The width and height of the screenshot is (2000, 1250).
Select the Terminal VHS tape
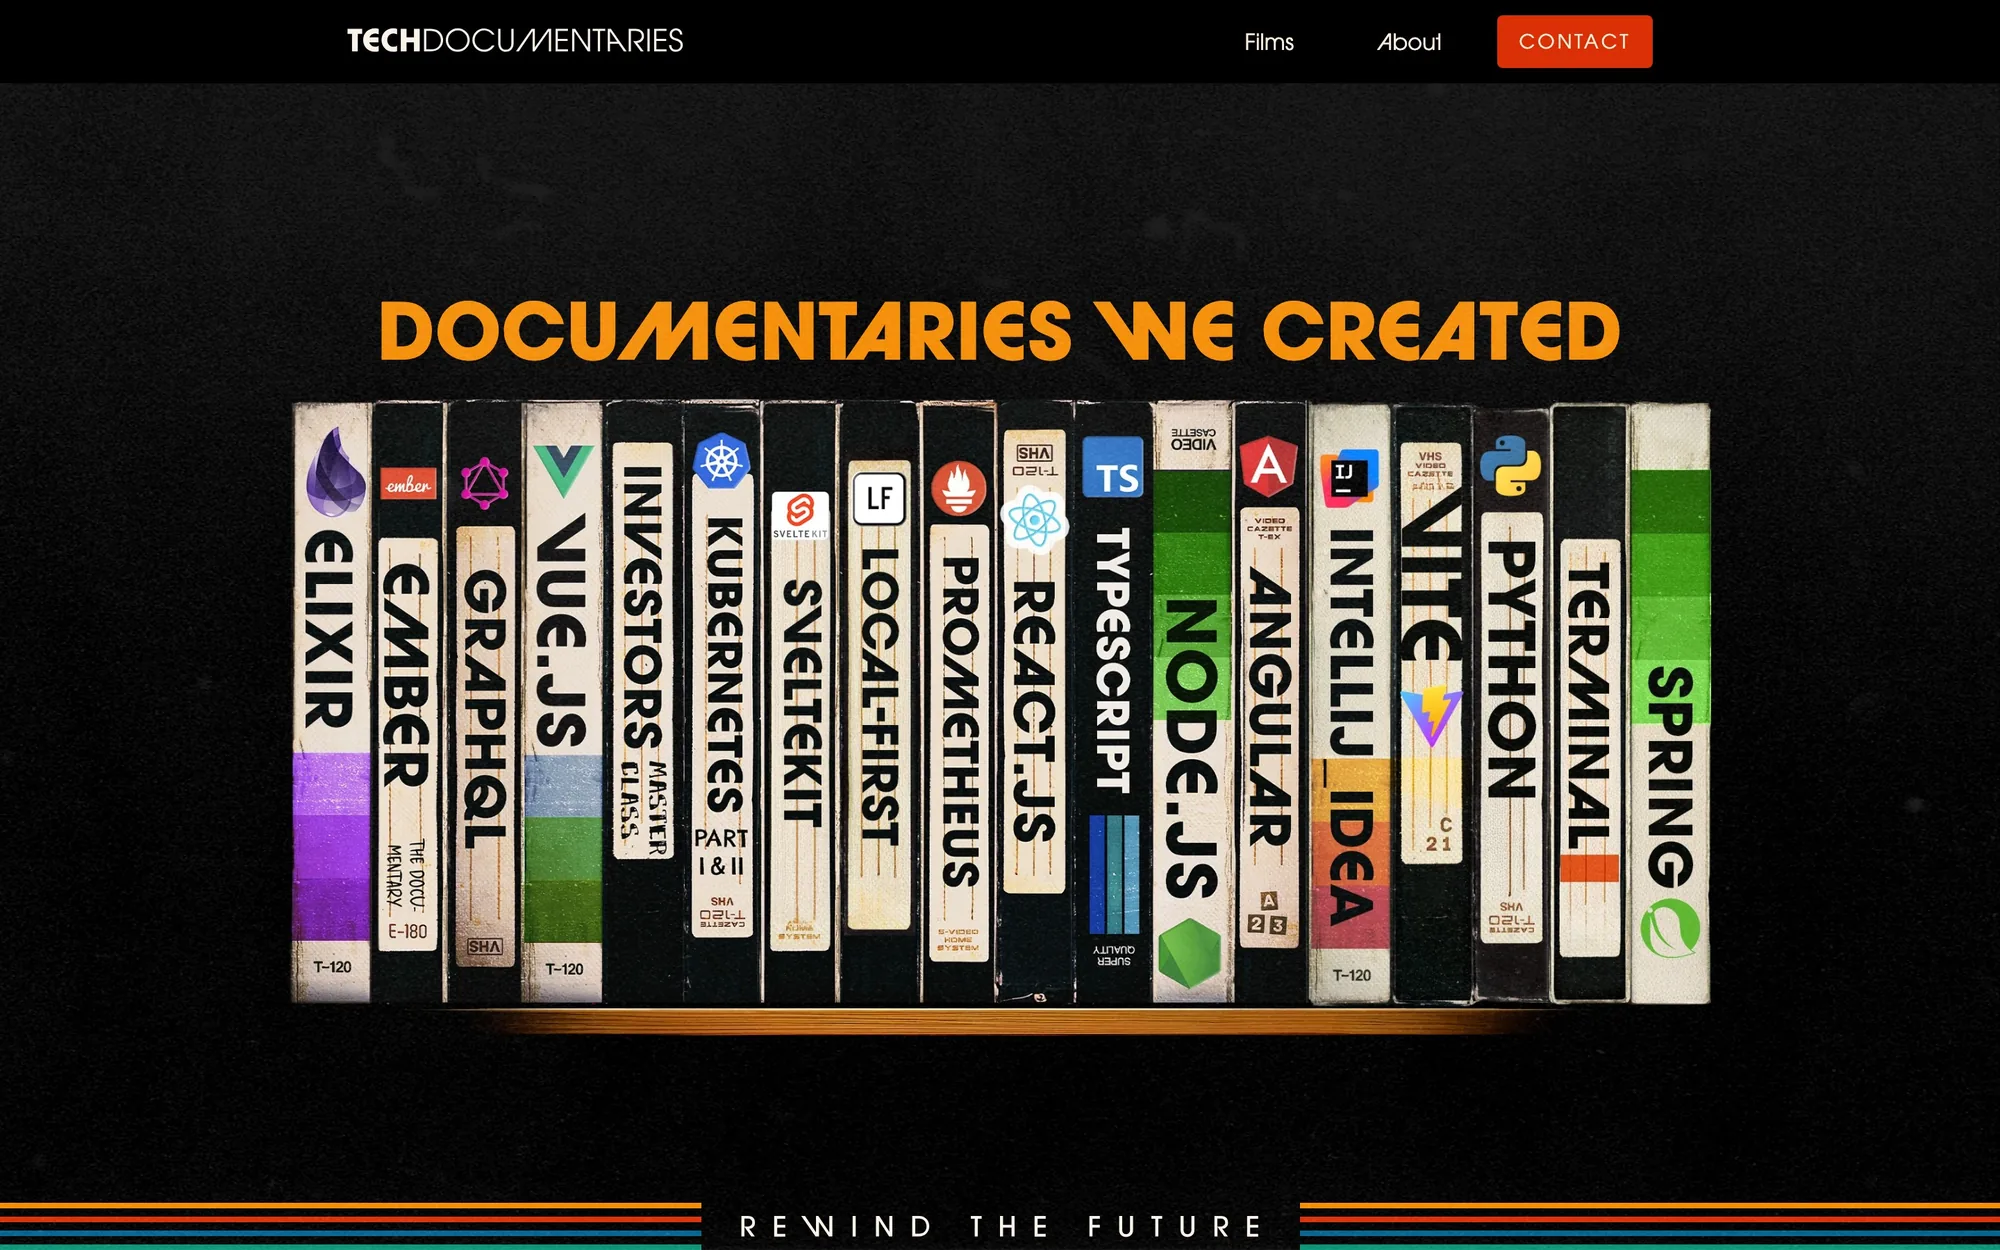tap(1589, 702)
